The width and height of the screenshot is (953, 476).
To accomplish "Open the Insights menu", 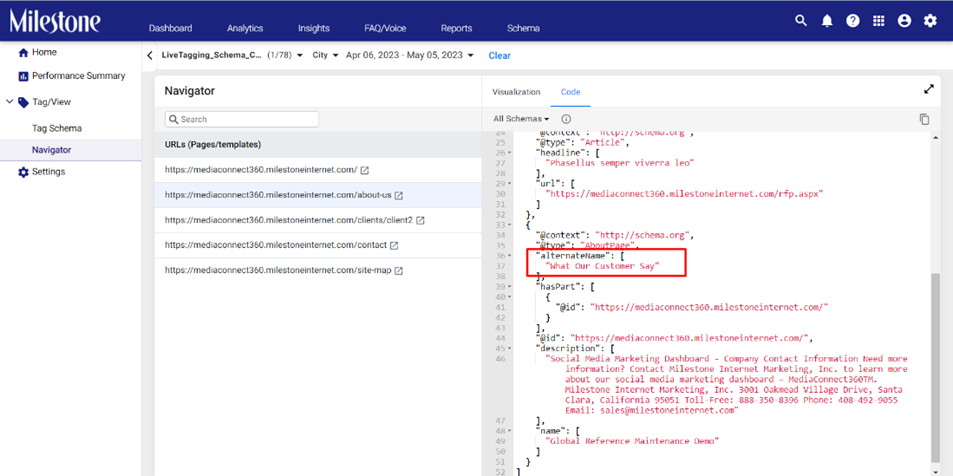I will point(314,28).
